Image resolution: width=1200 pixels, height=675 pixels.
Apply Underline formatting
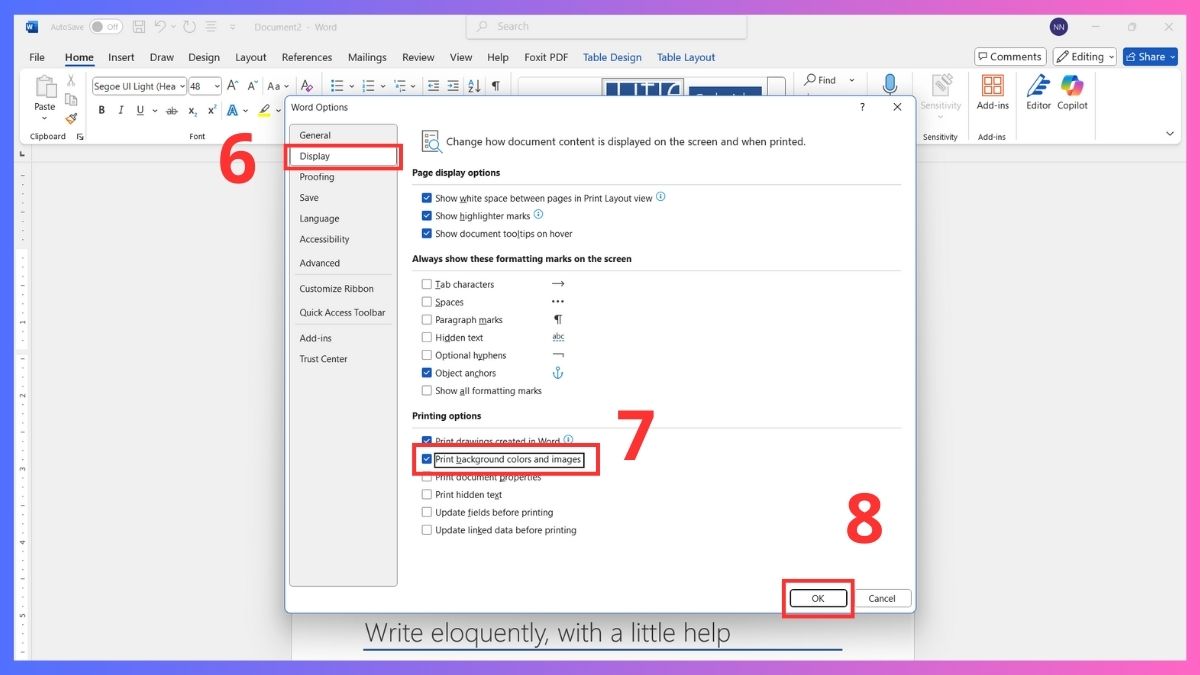point(140,111)
